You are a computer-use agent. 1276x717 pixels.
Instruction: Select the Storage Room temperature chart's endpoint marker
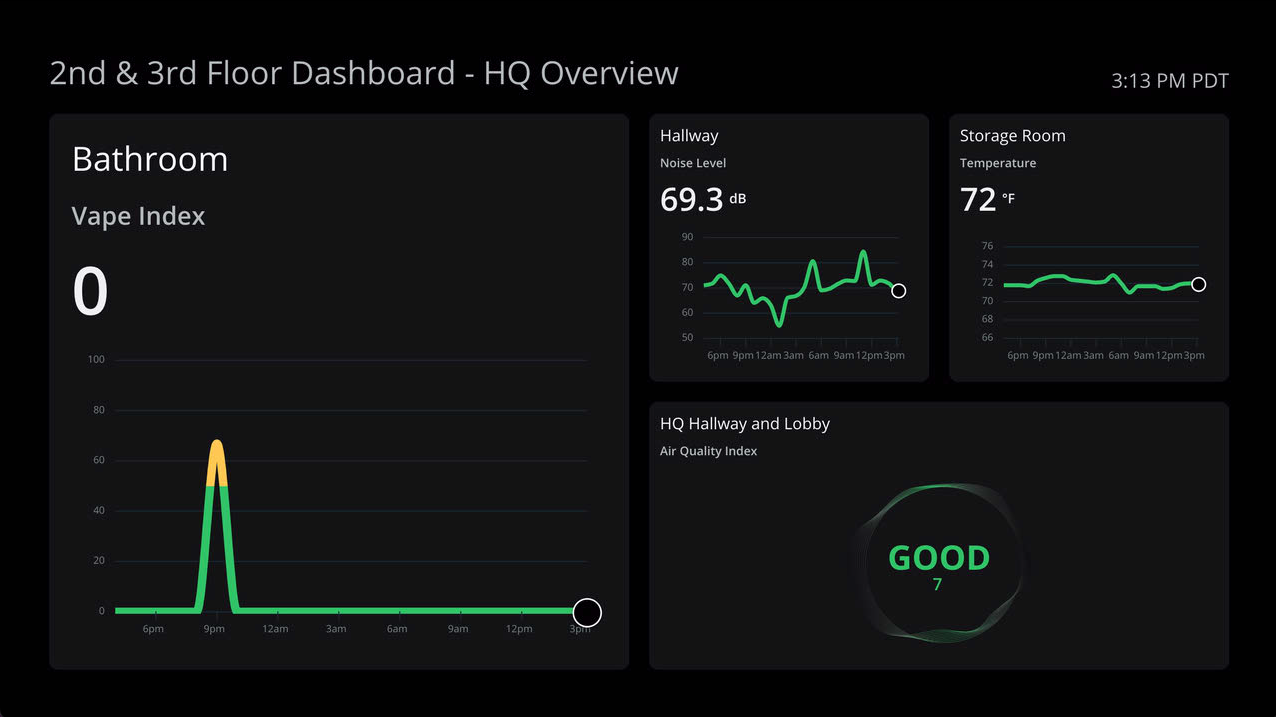pyautogui.click(x=1198, y=285)
